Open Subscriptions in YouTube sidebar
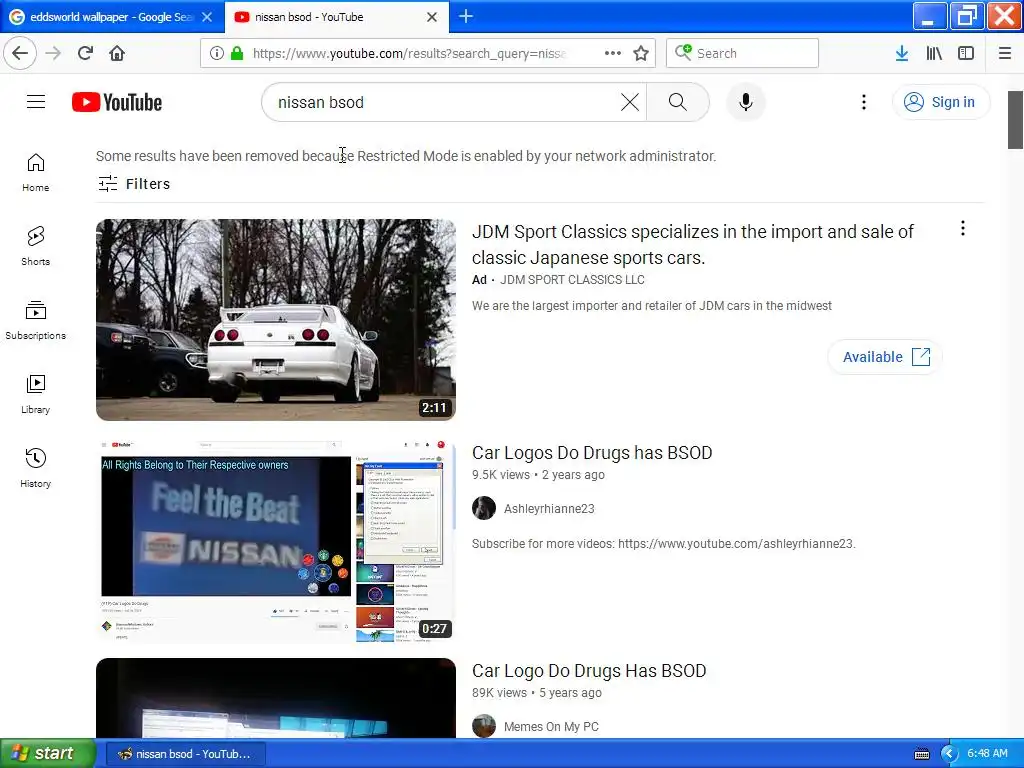The height and width of the screenshot is (768, 1024). click(x=35, y=320)
